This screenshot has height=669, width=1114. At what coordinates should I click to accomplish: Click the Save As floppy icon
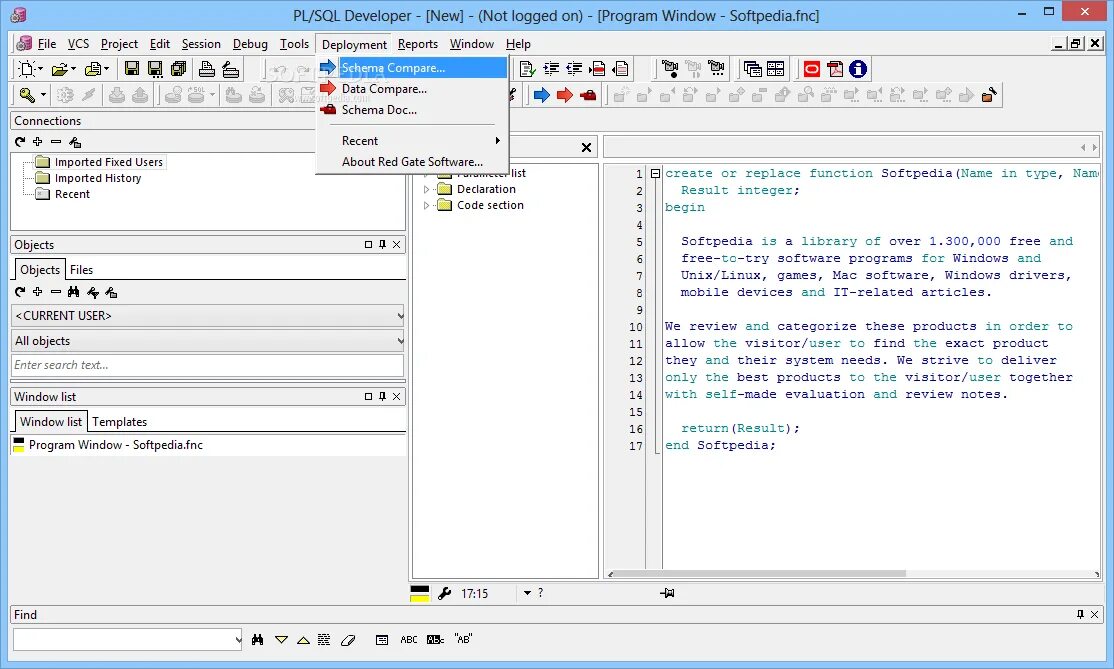pyautogui.click(x=155, y=69)
